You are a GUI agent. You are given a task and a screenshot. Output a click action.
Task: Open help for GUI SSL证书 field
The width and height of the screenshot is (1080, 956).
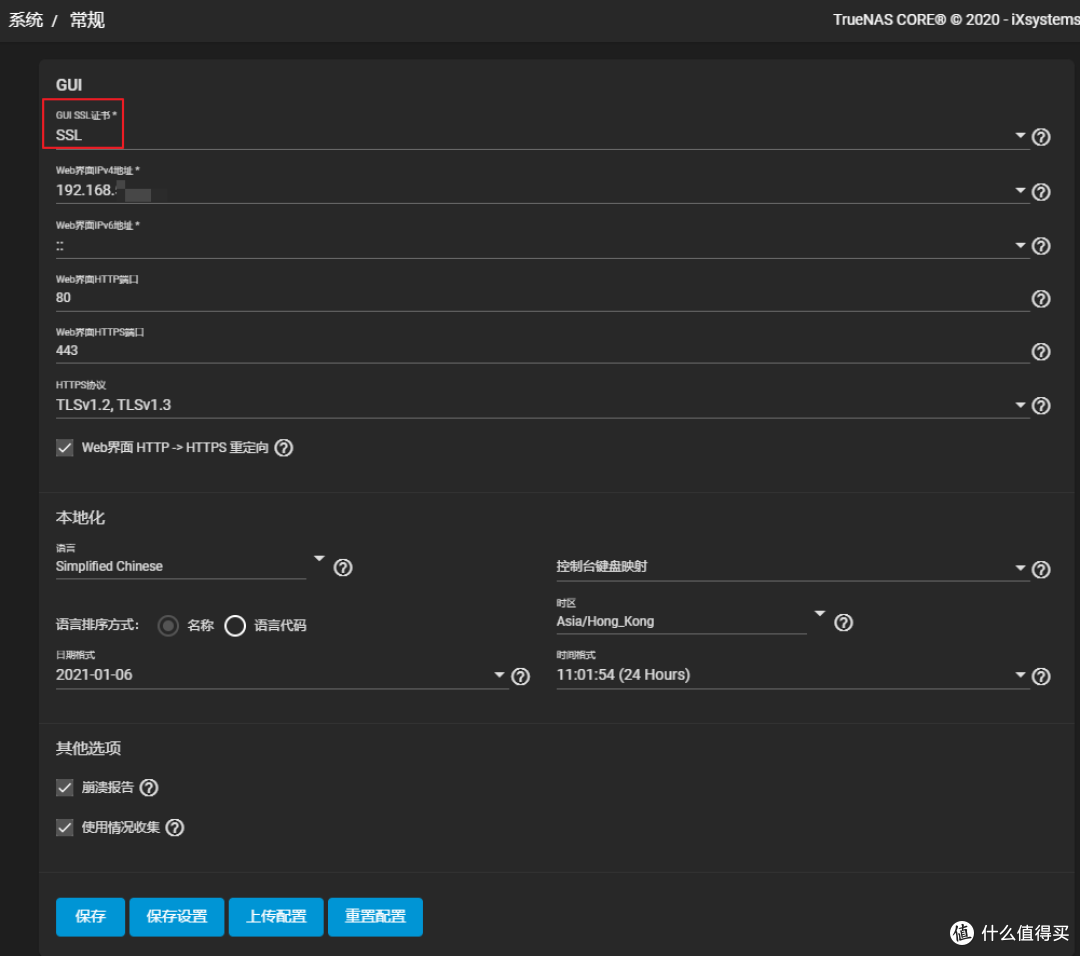[x=1041, y=137]
